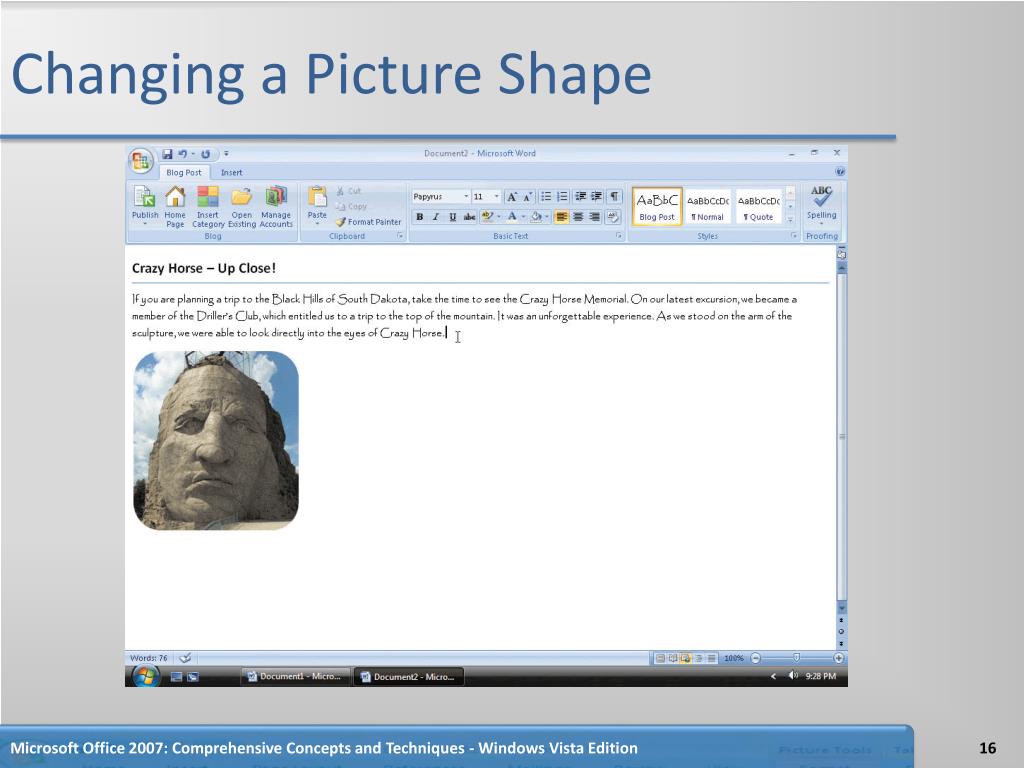Viewport: 1024px width, 768px height.
Task: Apply text highlight color
Action: (487, 217)
